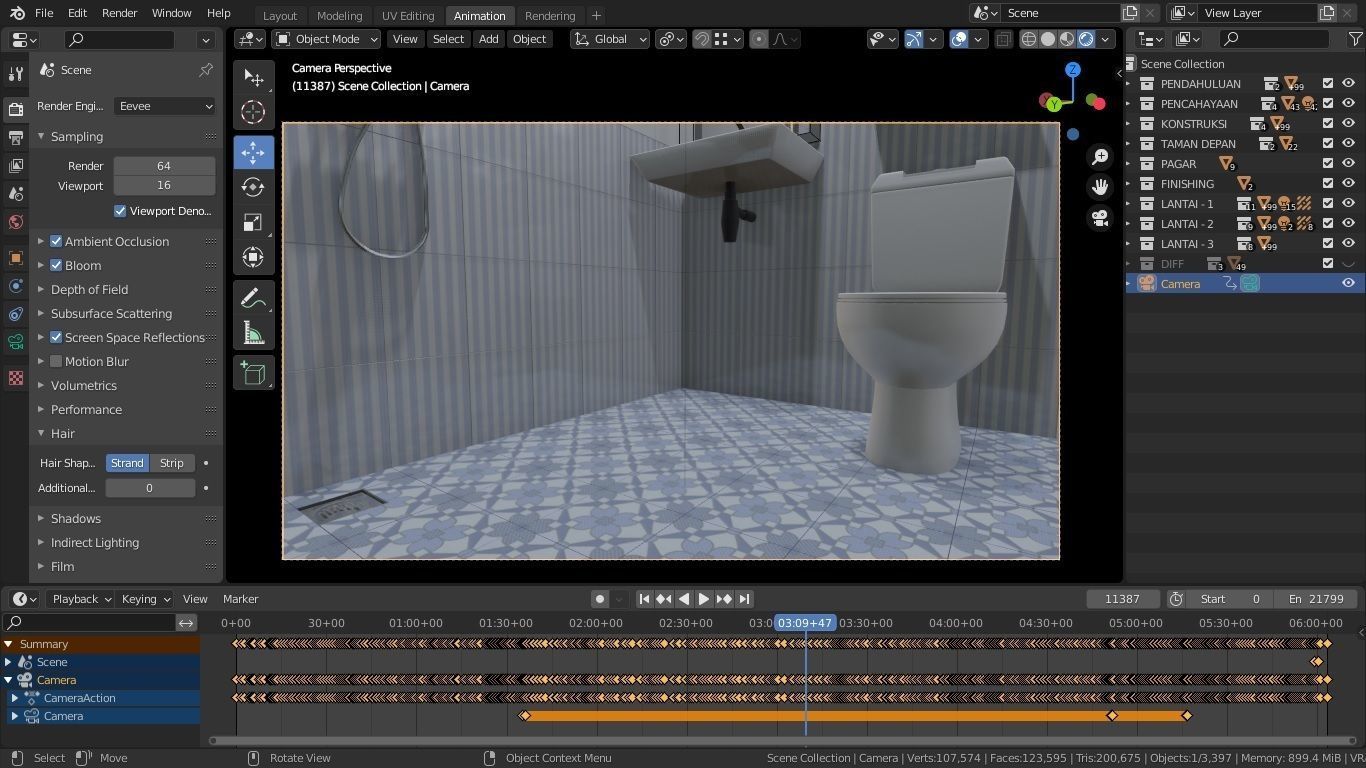The width and height of the screenshot is (1366, 768).
Task: Activate the Rotate tool
Action: click(253, 187)
